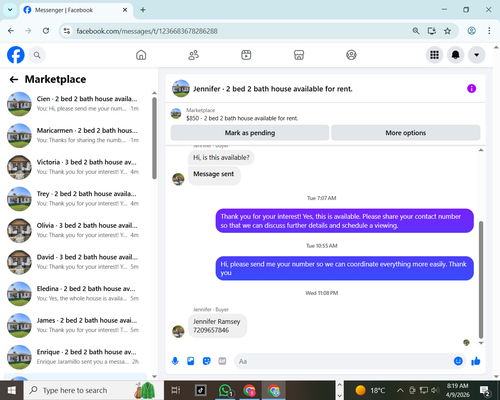This screenshot has width=500, height=400.
Task: Record a voice clip with microphone icon
Action: pos(175,361)
